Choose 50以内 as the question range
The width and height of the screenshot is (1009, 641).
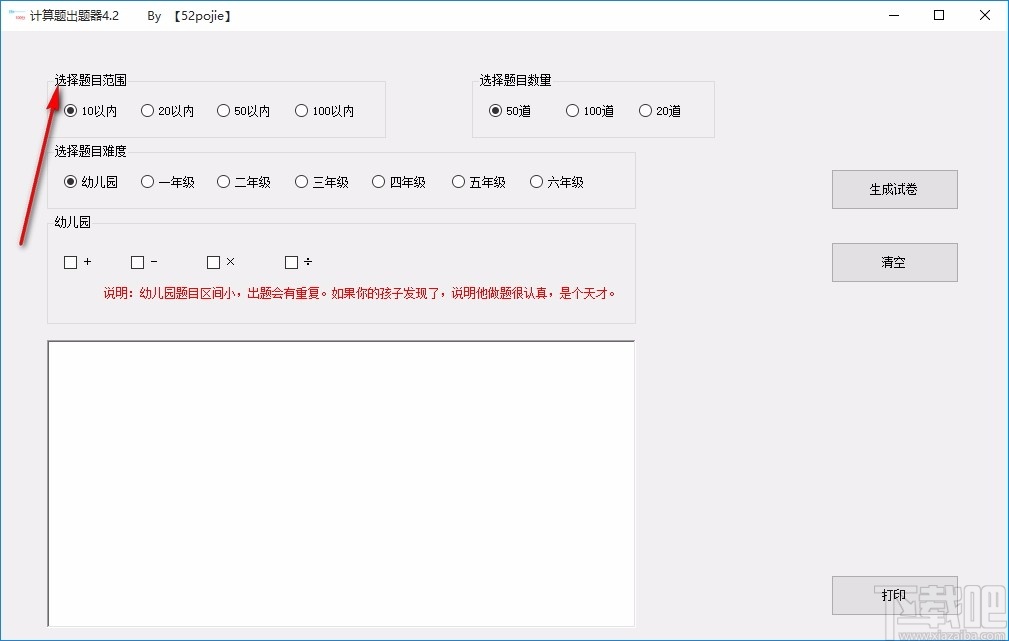[x=224, y=111]
